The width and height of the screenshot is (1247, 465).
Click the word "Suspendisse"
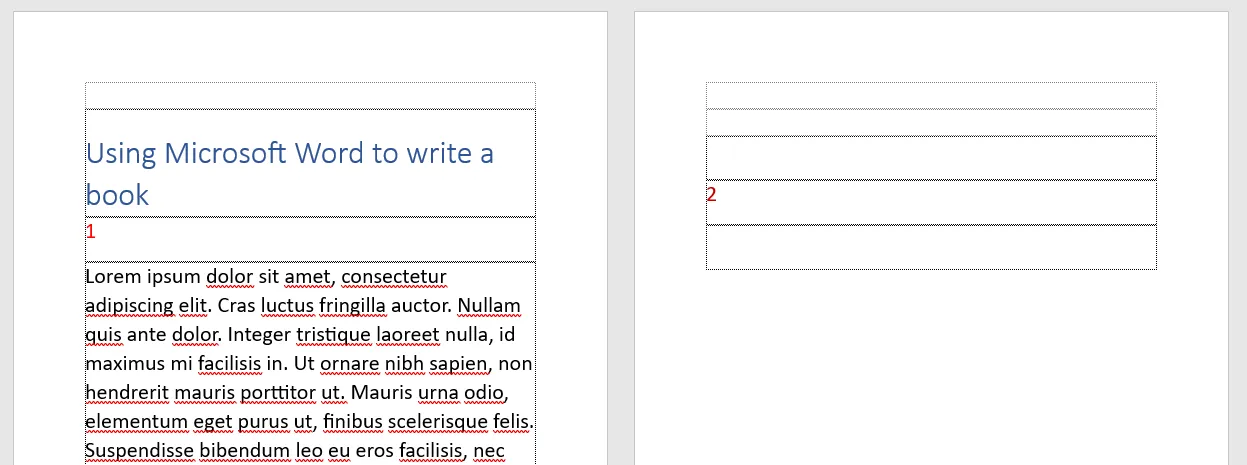click(140, 451)
